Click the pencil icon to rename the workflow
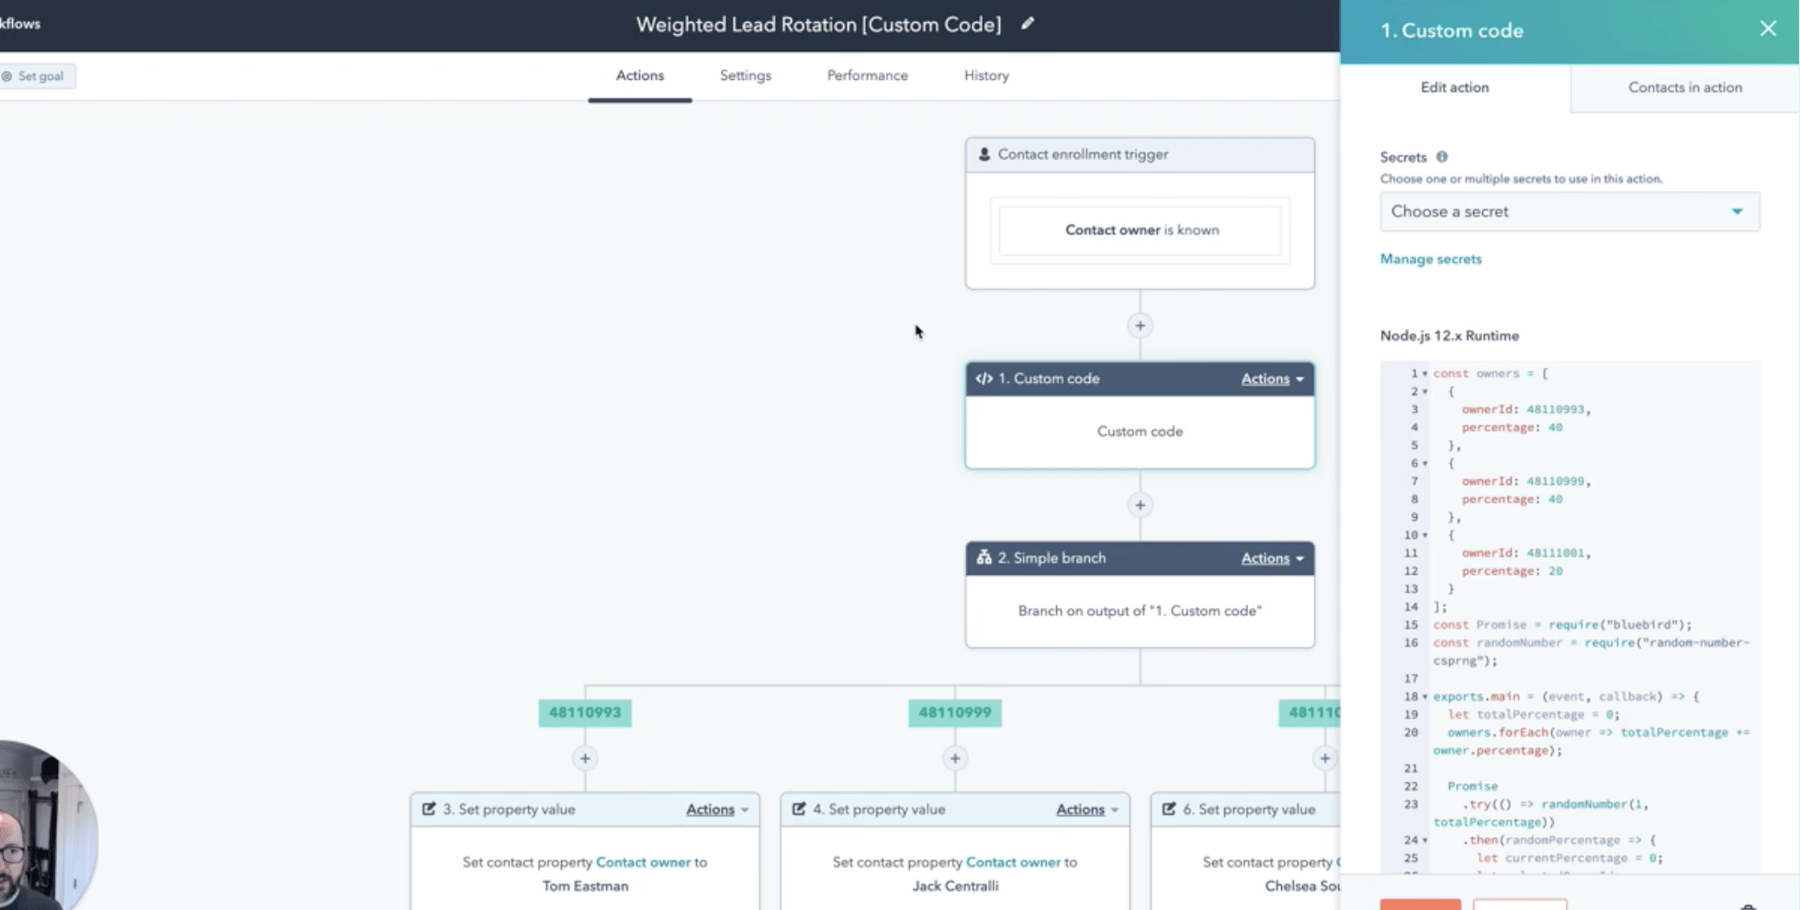 [1027, 24]
